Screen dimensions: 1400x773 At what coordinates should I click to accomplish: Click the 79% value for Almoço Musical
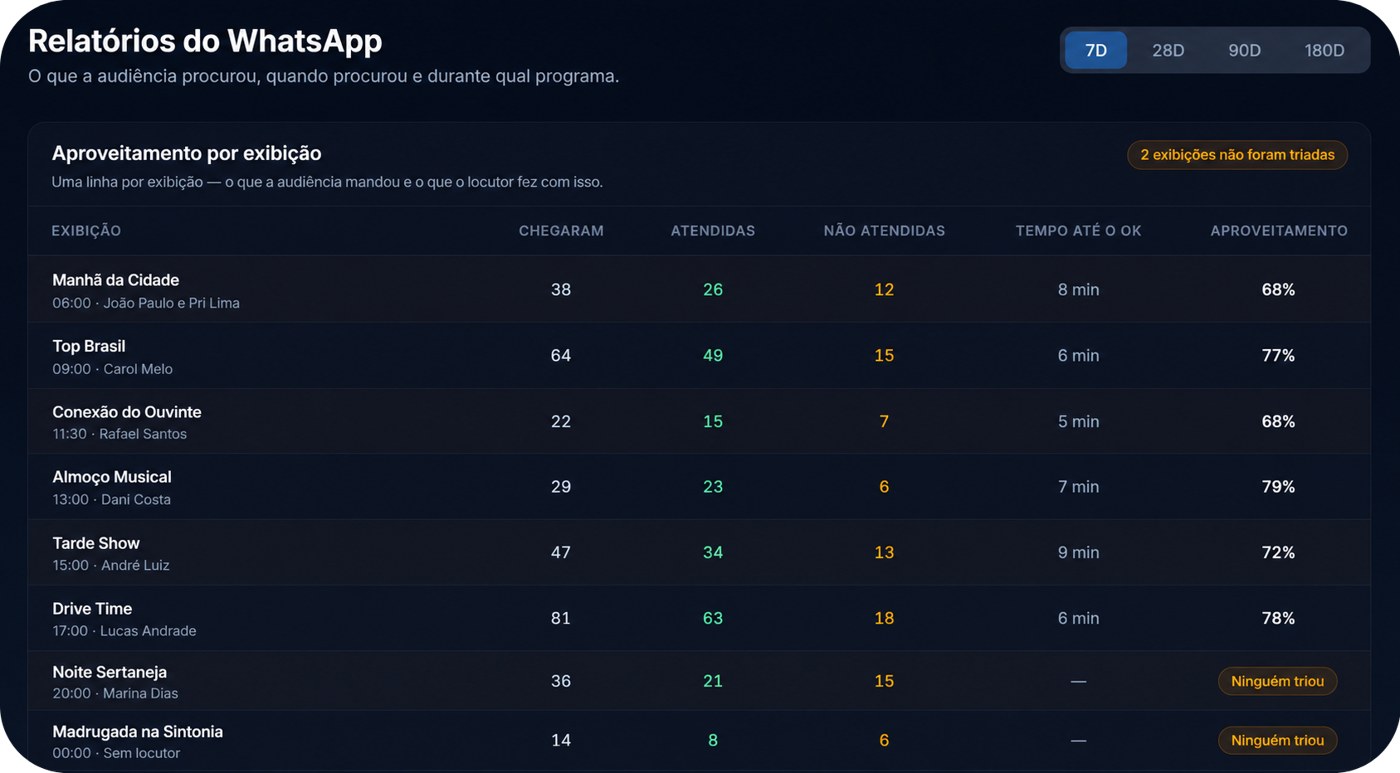(1278, 487)
